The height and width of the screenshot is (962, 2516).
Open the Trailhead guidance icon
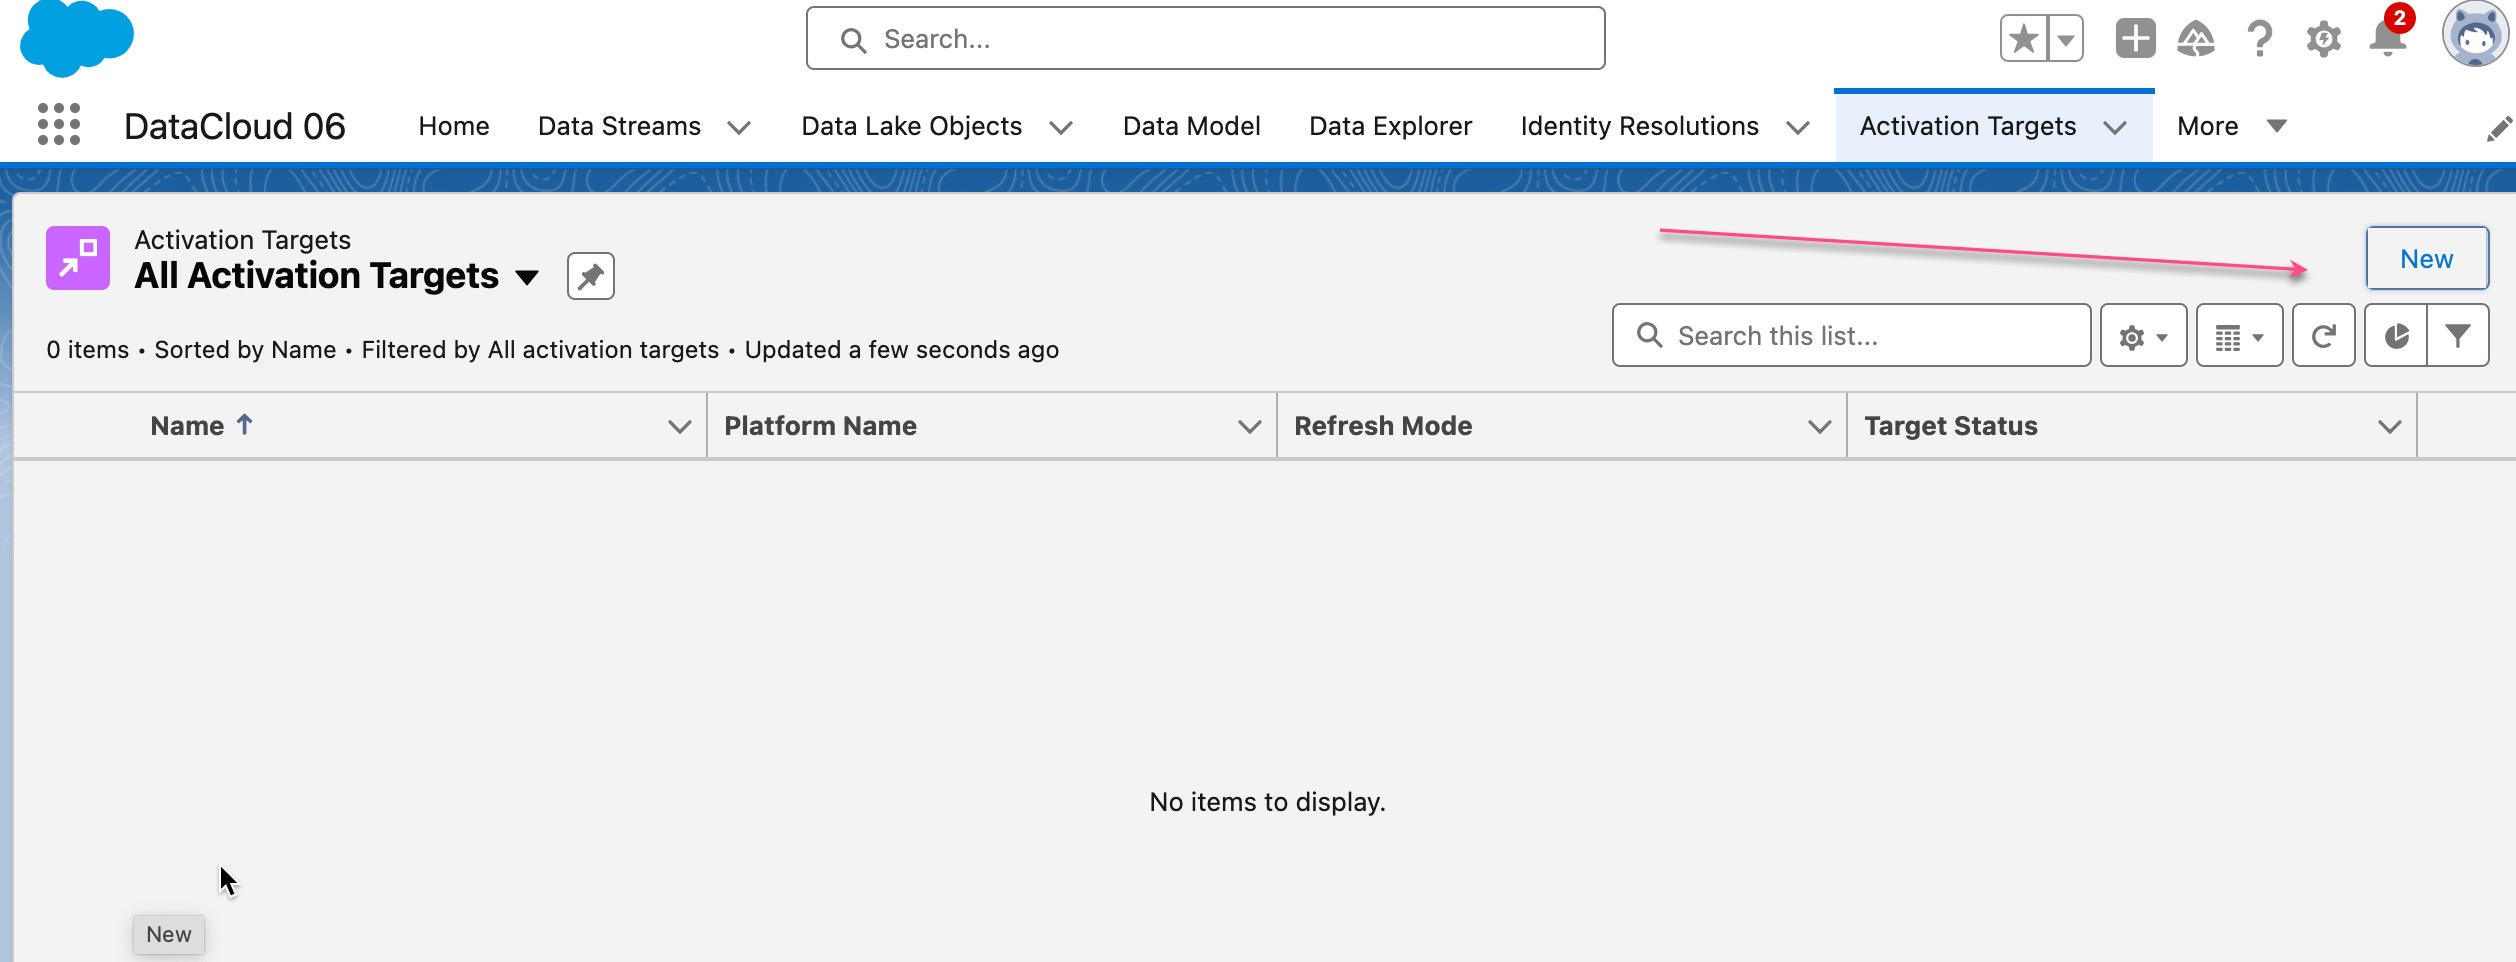[2196, 39]
